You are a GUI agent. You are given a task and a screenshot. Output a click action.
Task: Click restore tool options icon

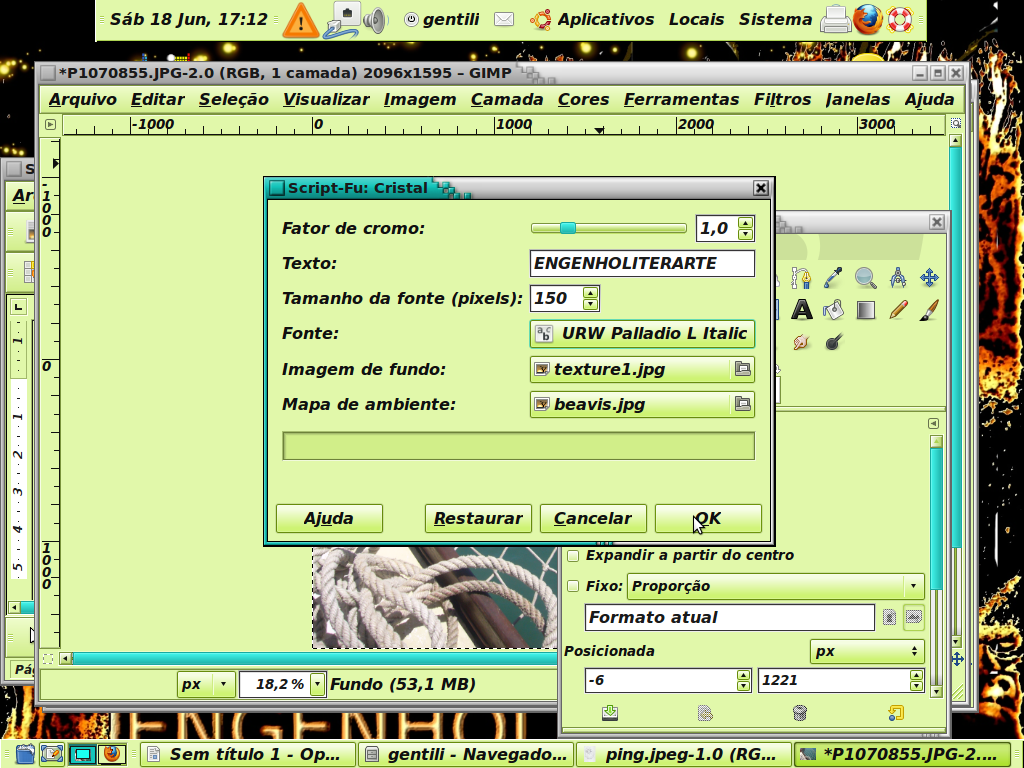tap(705, 712)
